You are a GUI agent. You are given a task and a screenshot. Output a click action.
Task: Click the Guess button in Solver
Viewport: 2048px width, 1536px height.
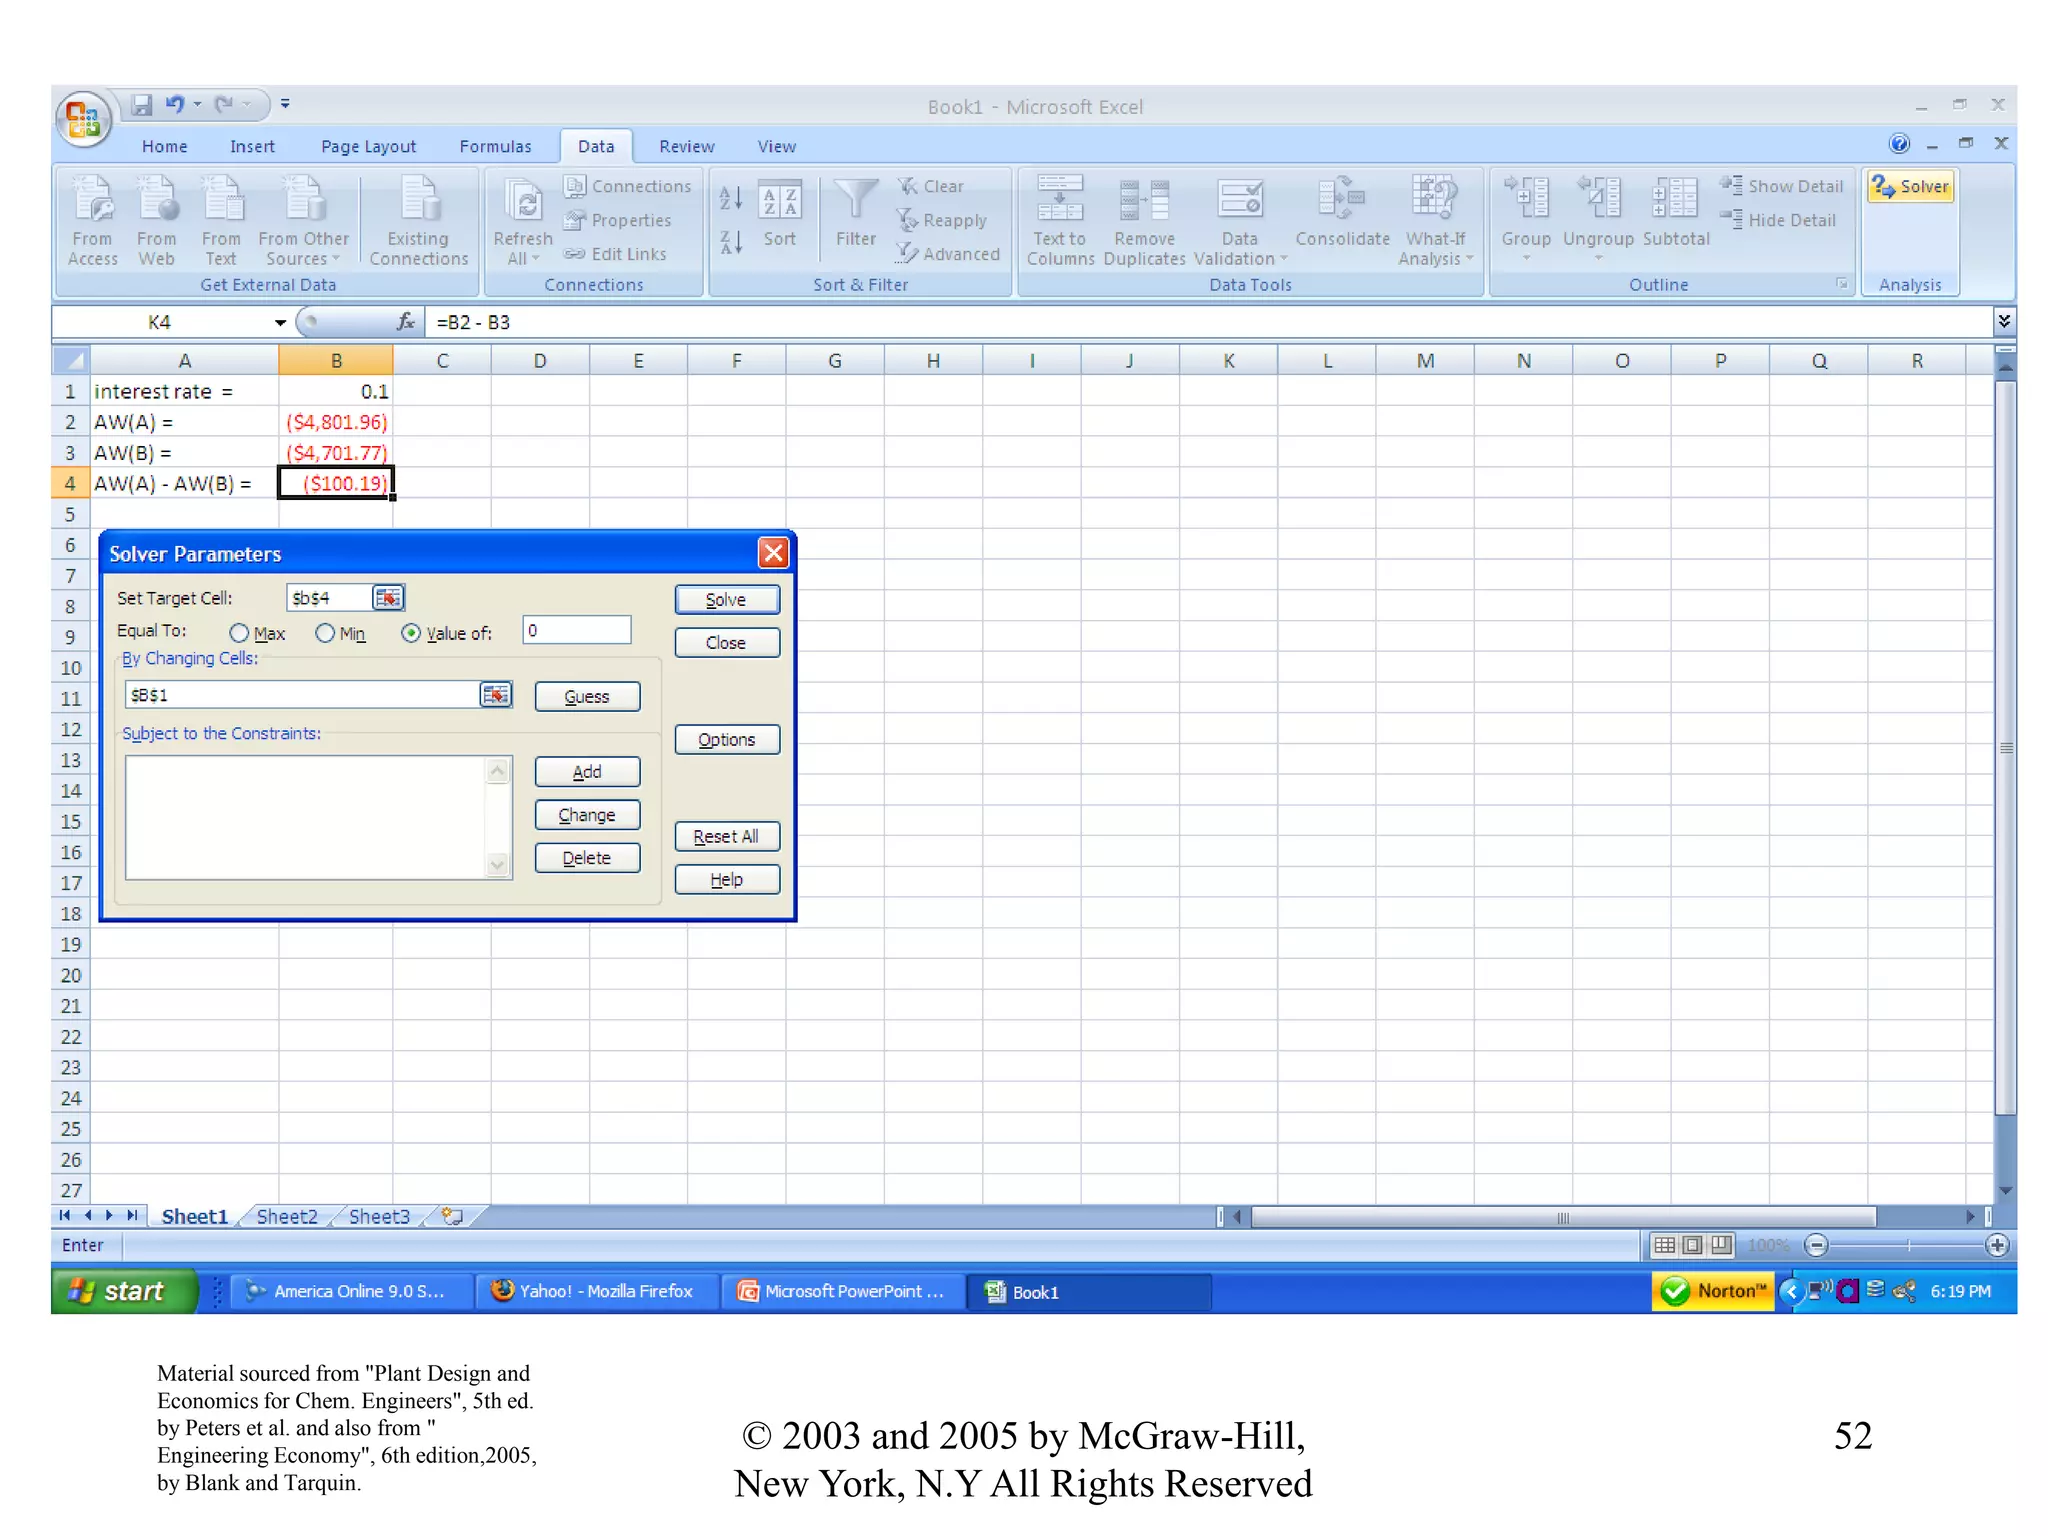pyautogui.click(x=587, y=697)
